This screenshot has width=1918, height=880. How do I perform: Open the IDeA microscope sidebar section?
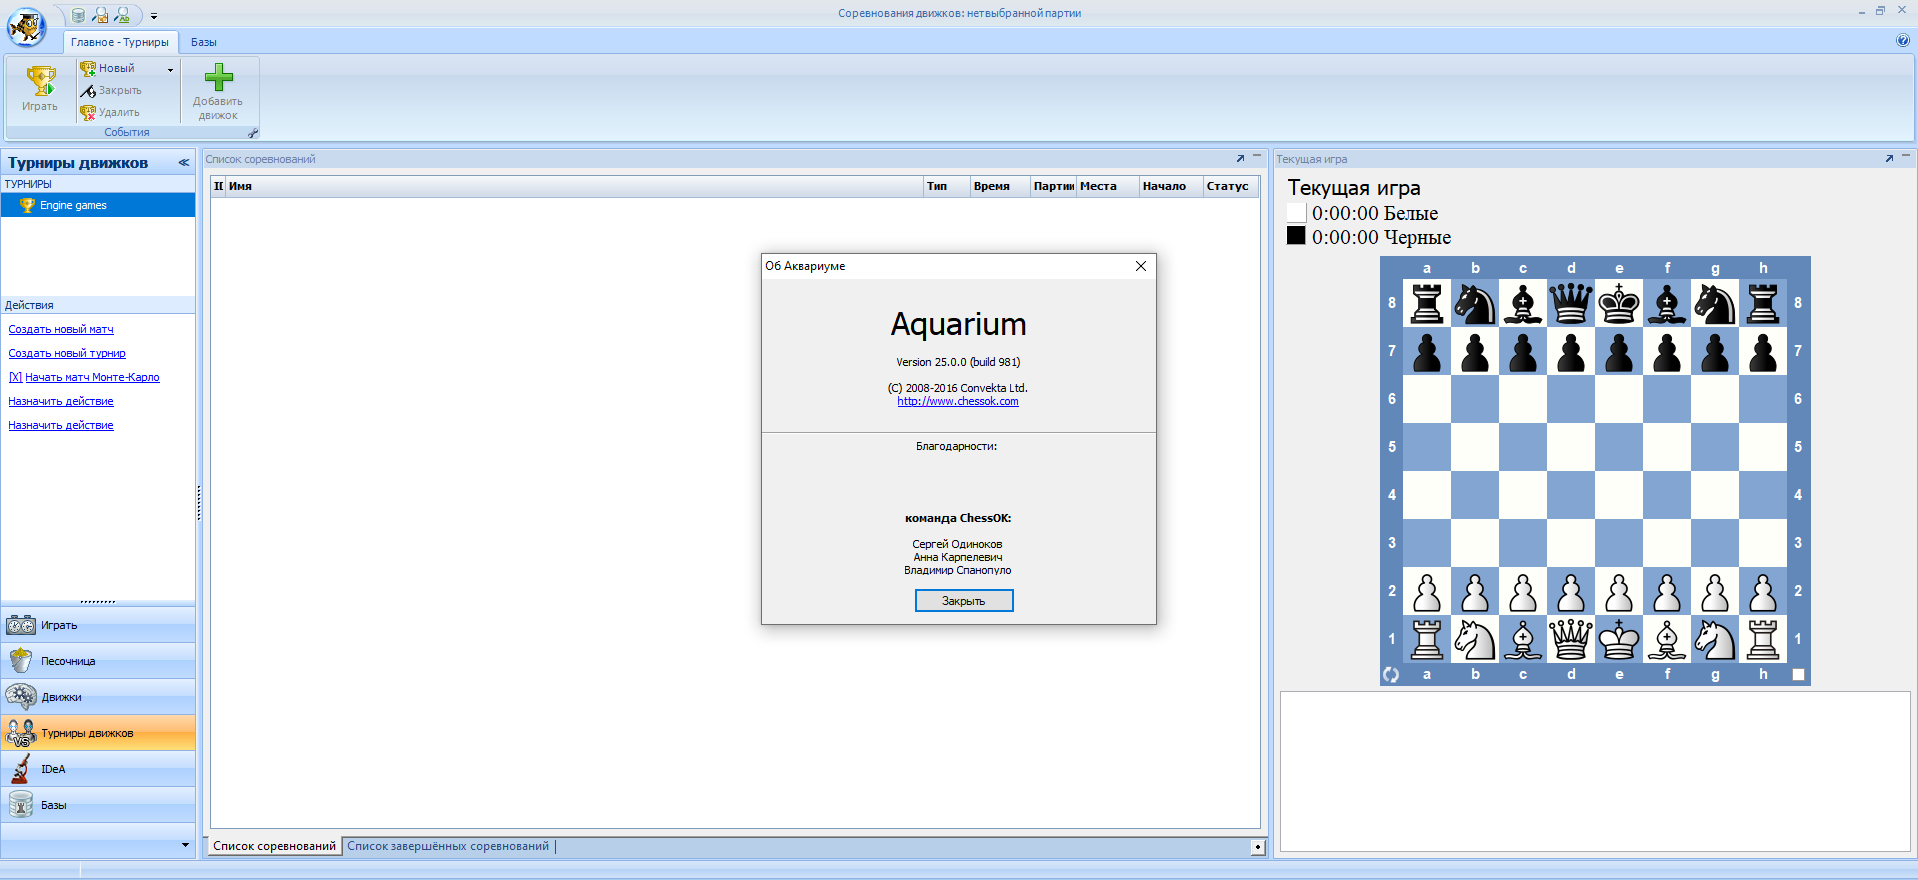click(98, 769)
